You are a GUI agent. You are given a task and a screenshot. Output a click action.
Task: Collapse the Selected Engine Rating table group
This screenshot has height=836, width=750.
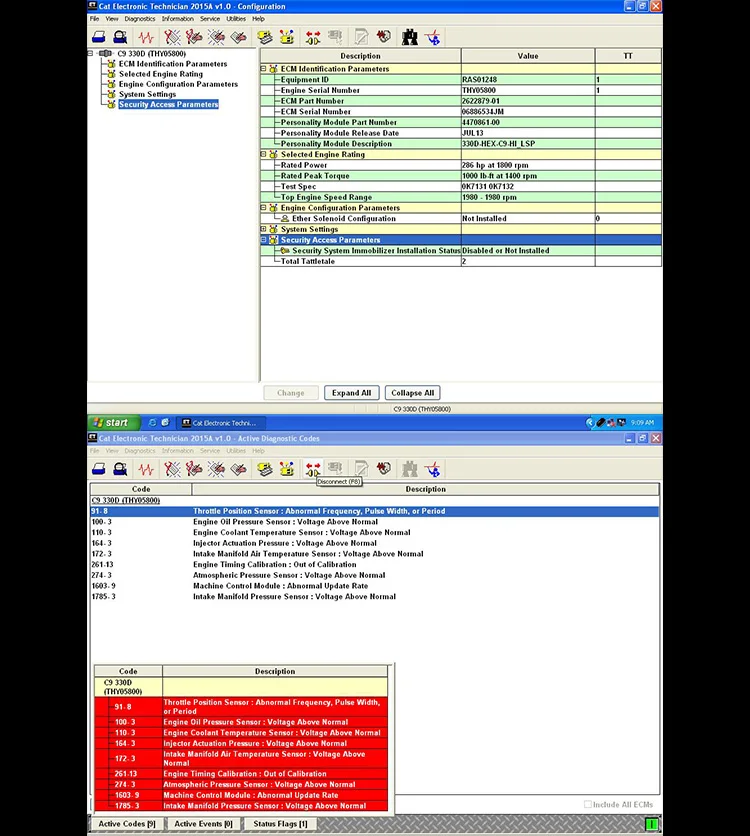[x=263, y=154]
